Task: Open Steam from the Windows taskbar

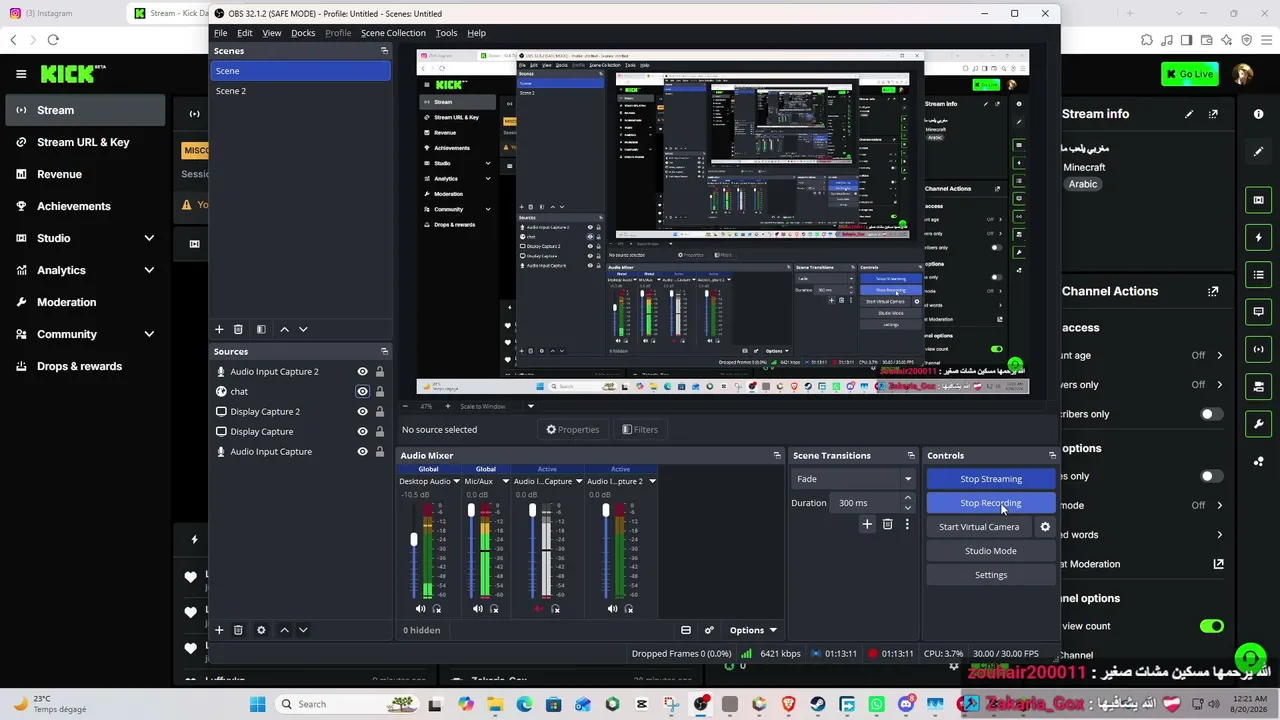Action: [x=818, y=704]
